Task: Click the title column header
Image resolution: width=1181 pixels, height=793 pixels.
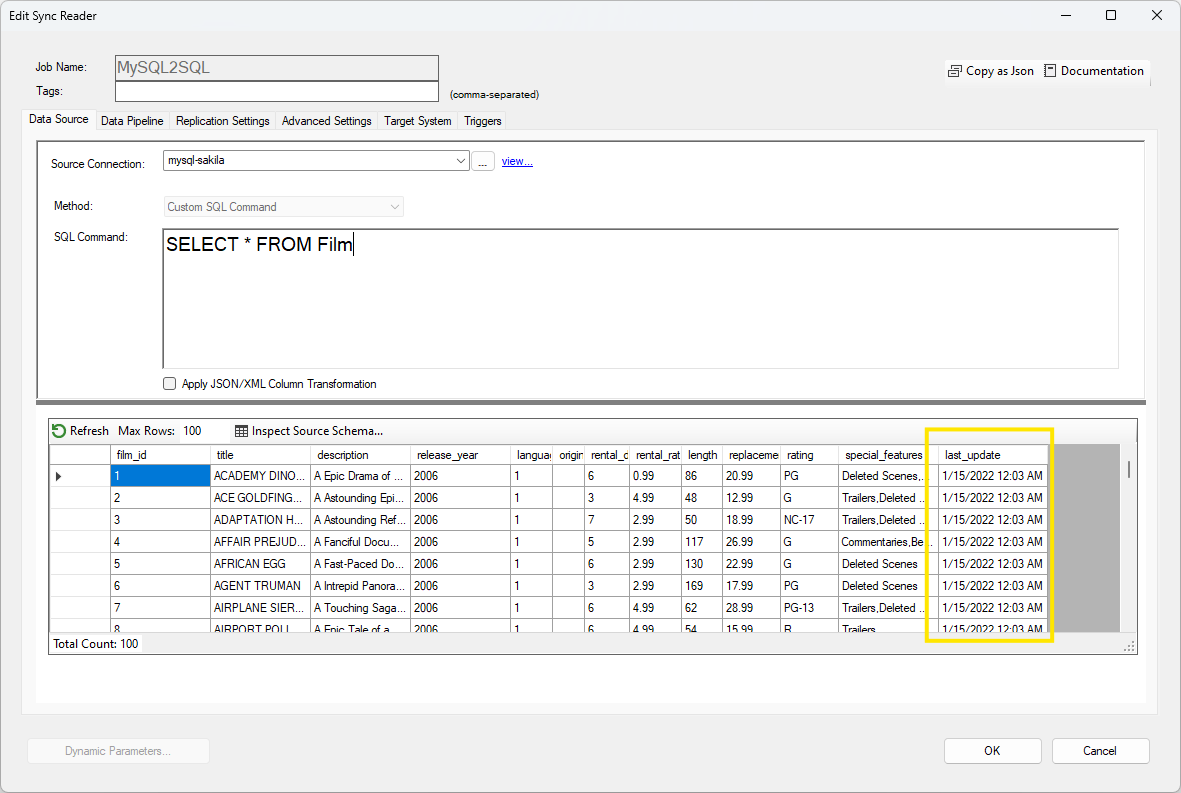Action: point(261,455)
